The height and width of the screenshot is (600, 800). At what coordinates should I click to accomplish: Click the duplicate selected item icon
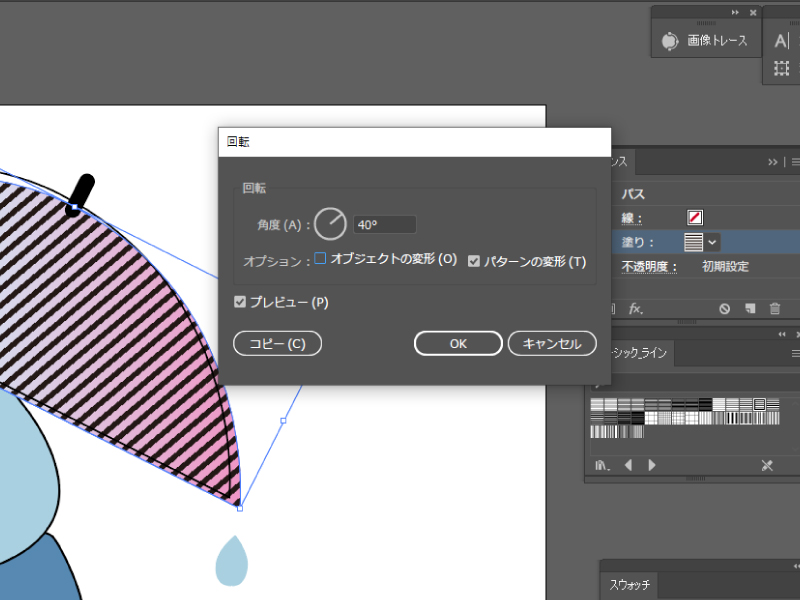750,309
